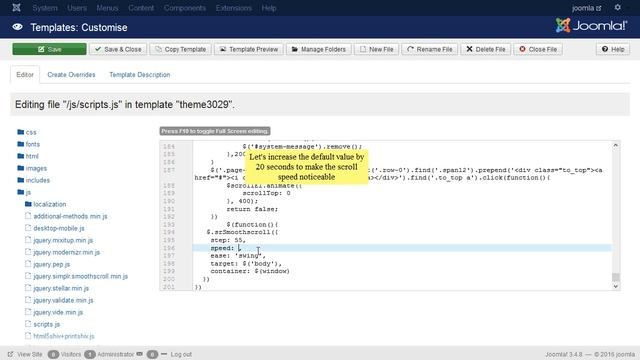Click the 'return false;' code line
640x360 pixels.
pyautogui.click(x=252, y=209)
